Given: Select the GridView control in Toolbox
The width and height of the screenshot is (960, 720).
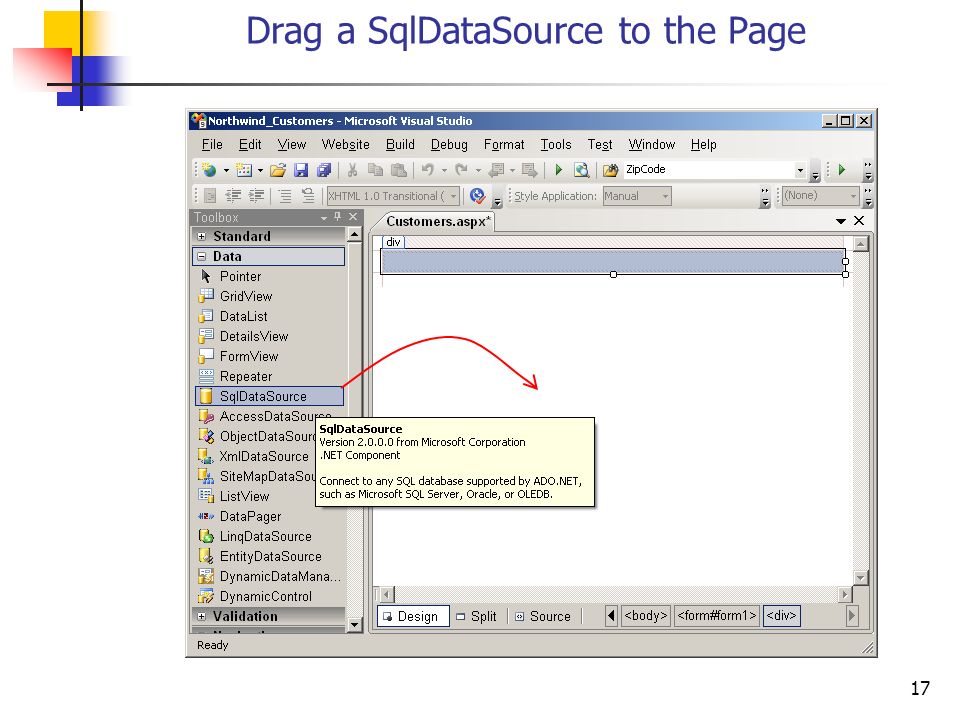Looking at the screenshot, I should [269, 296].
